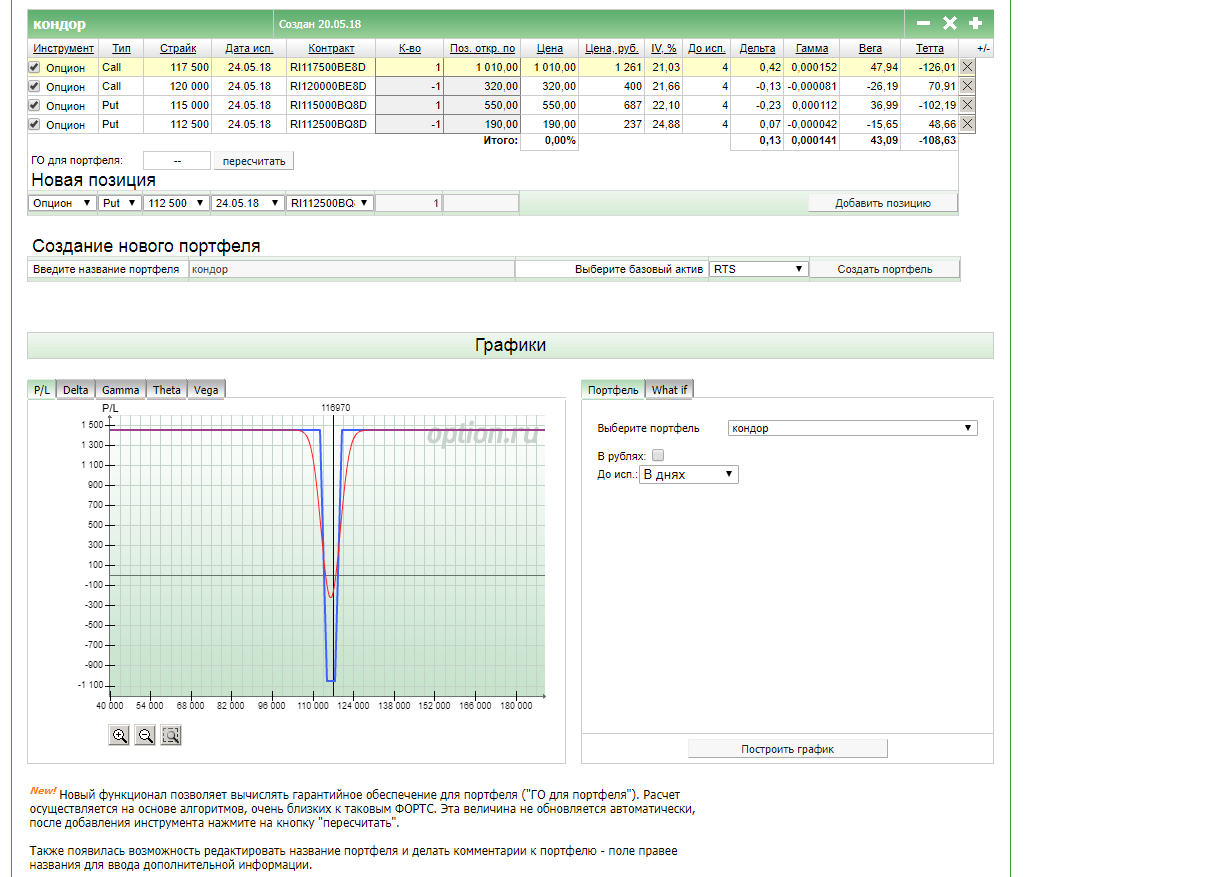Open the RTS base asset dropdown
This screenshot has width=1208, height=877.
(x=758, y=269)
